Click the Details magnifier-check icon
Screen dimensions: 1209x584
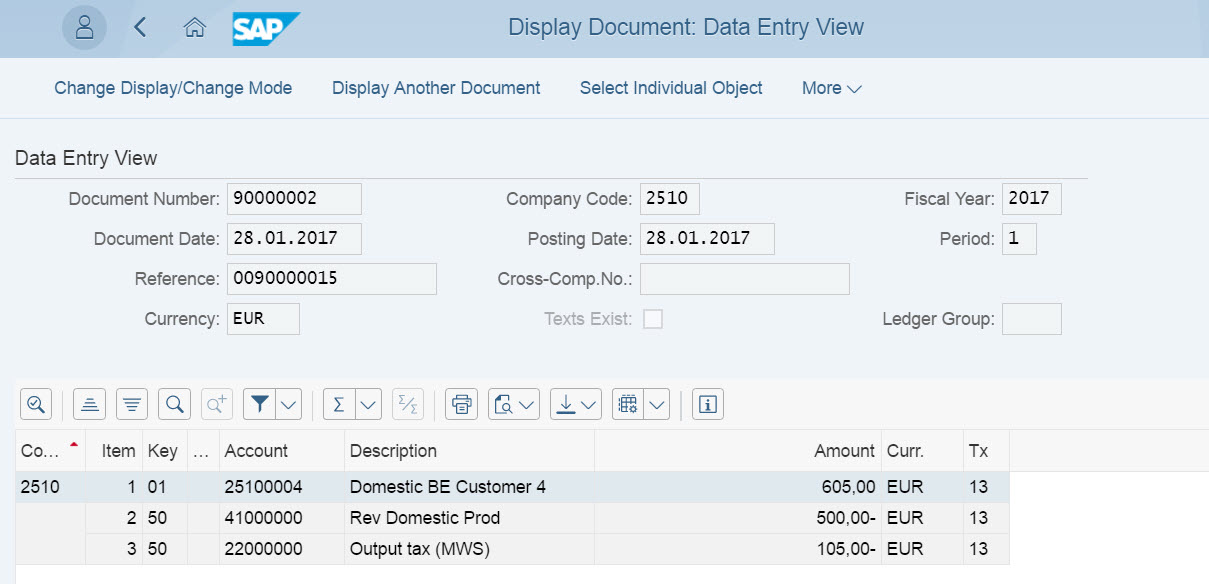click(36, 404)
